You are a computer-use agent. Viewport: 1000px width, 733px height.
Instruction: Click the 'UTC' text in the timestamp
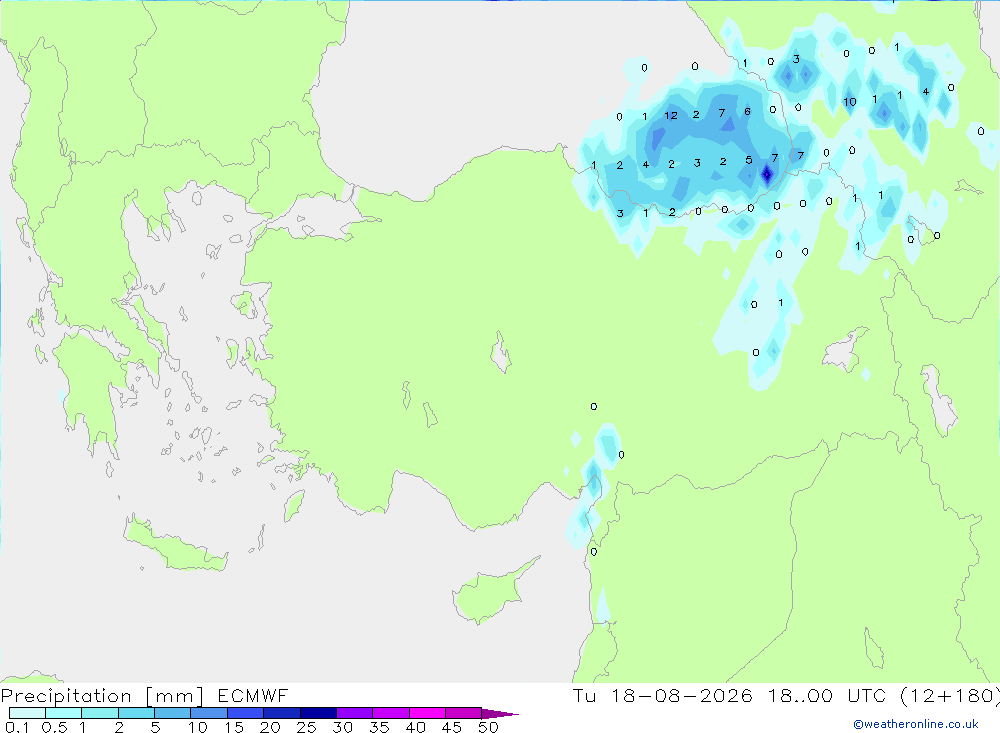pos(867,695)
